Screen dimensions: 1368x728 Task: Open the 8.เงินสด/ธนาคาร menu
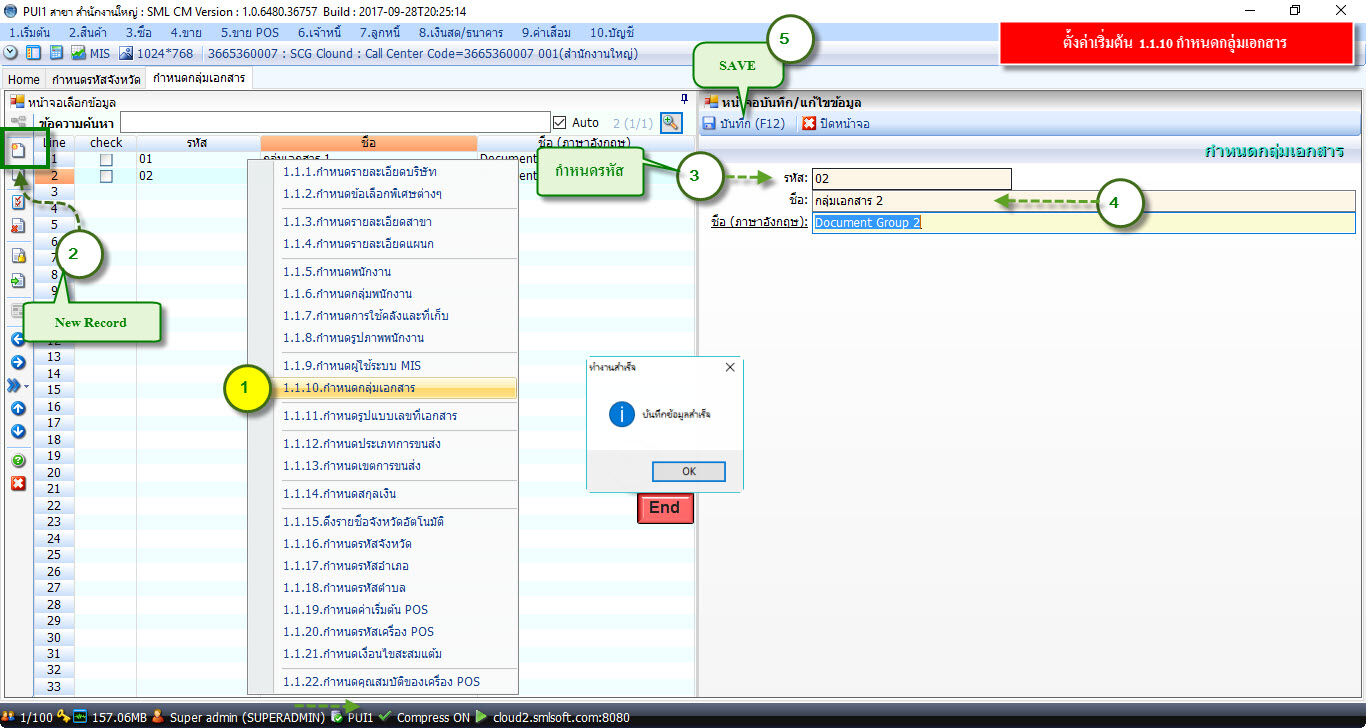tap(462, 32)
